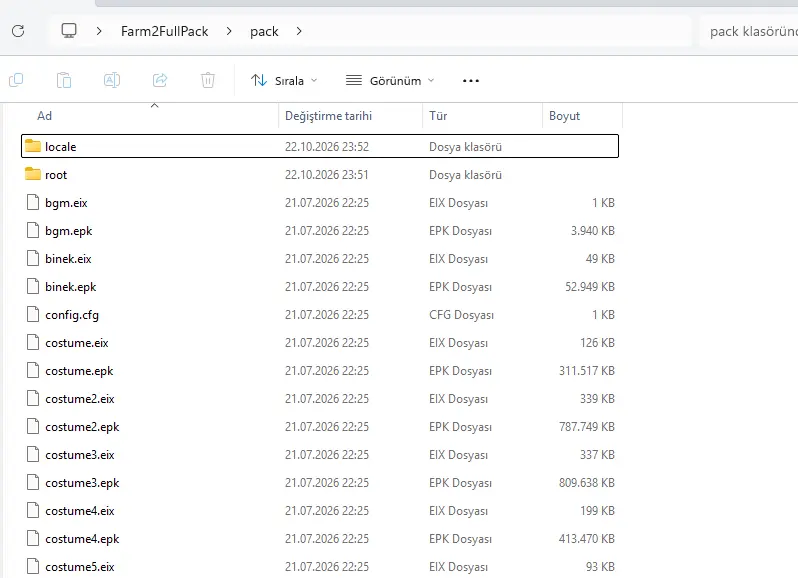Select the file name costume.epk
The height and width of the screenshot is (578, 798).
[79, 371]
